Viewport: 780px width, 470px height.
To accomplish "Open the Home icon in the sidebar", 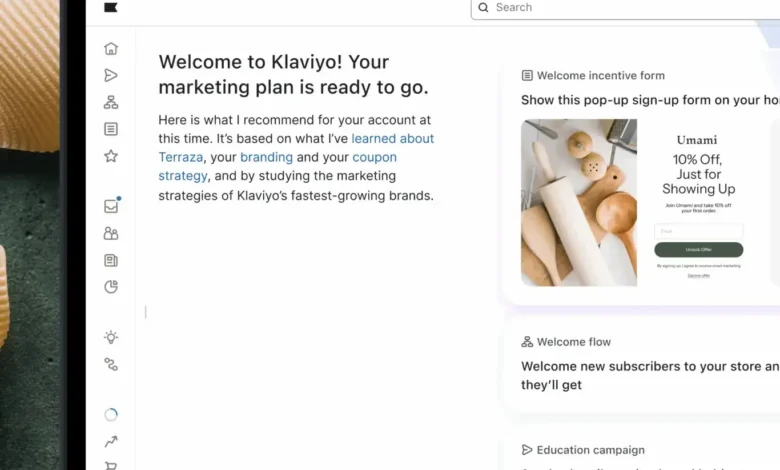I will 111,48.
